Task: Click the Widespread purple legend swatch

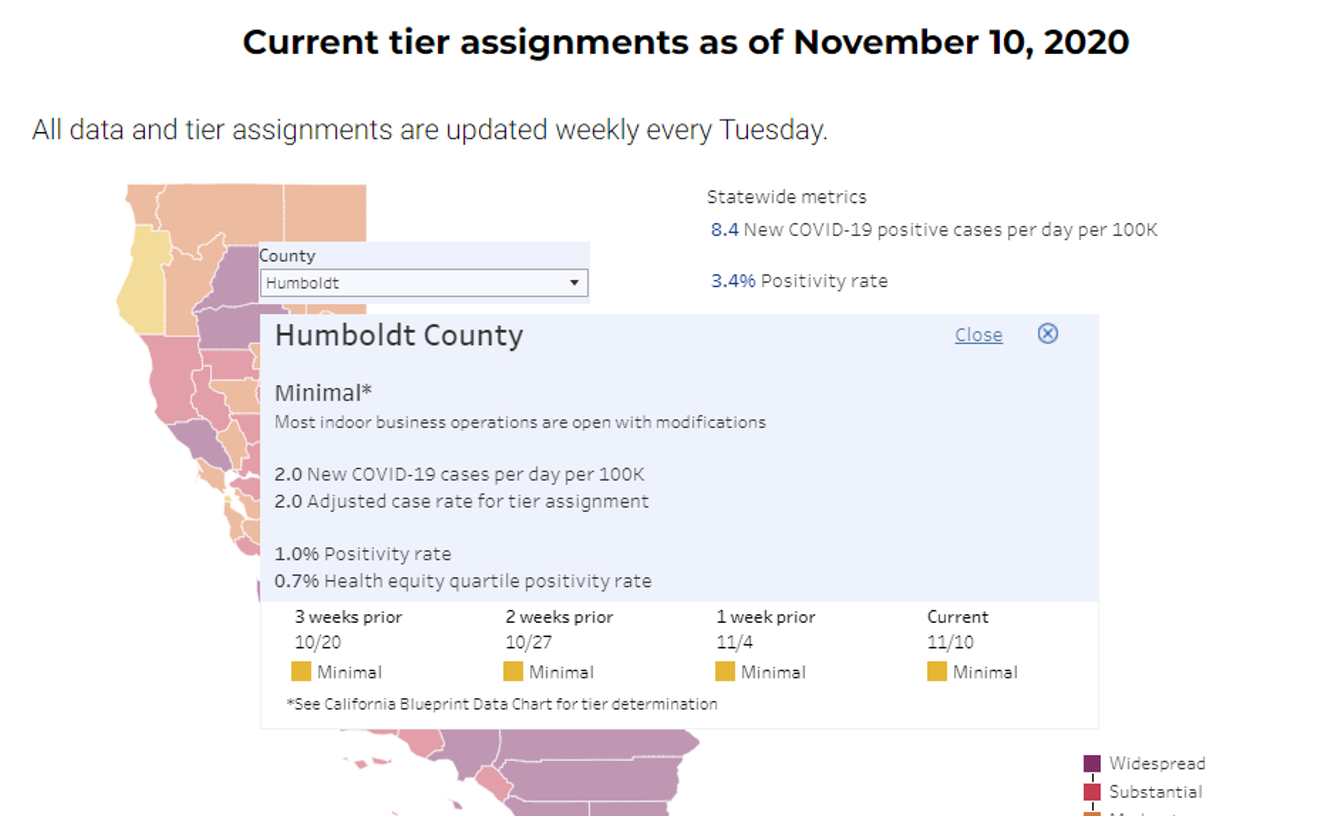Action: point(1092,764)
